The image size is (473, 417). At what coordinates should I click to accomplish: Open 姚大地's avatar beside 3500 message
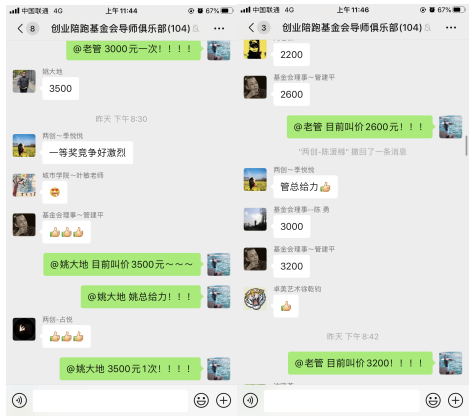(x=24, y=81)
